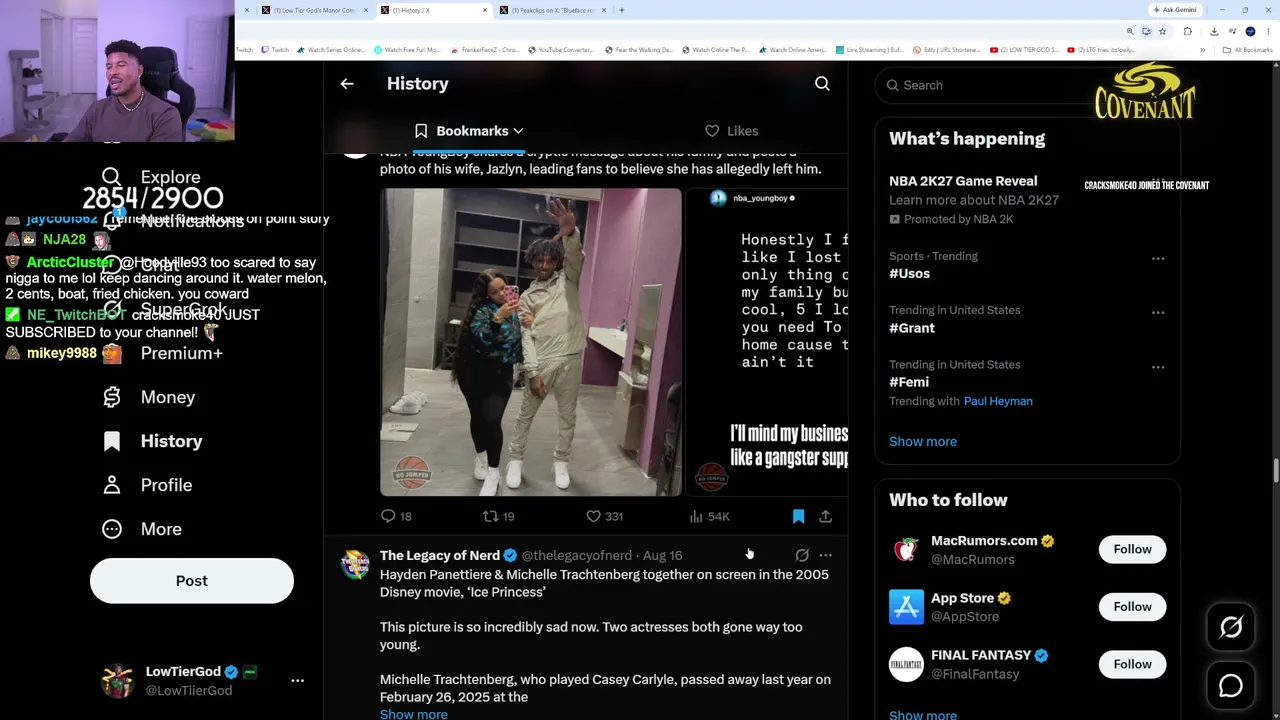
Task: Open All Bookmarks folder
Action: tap(1248, 49)
